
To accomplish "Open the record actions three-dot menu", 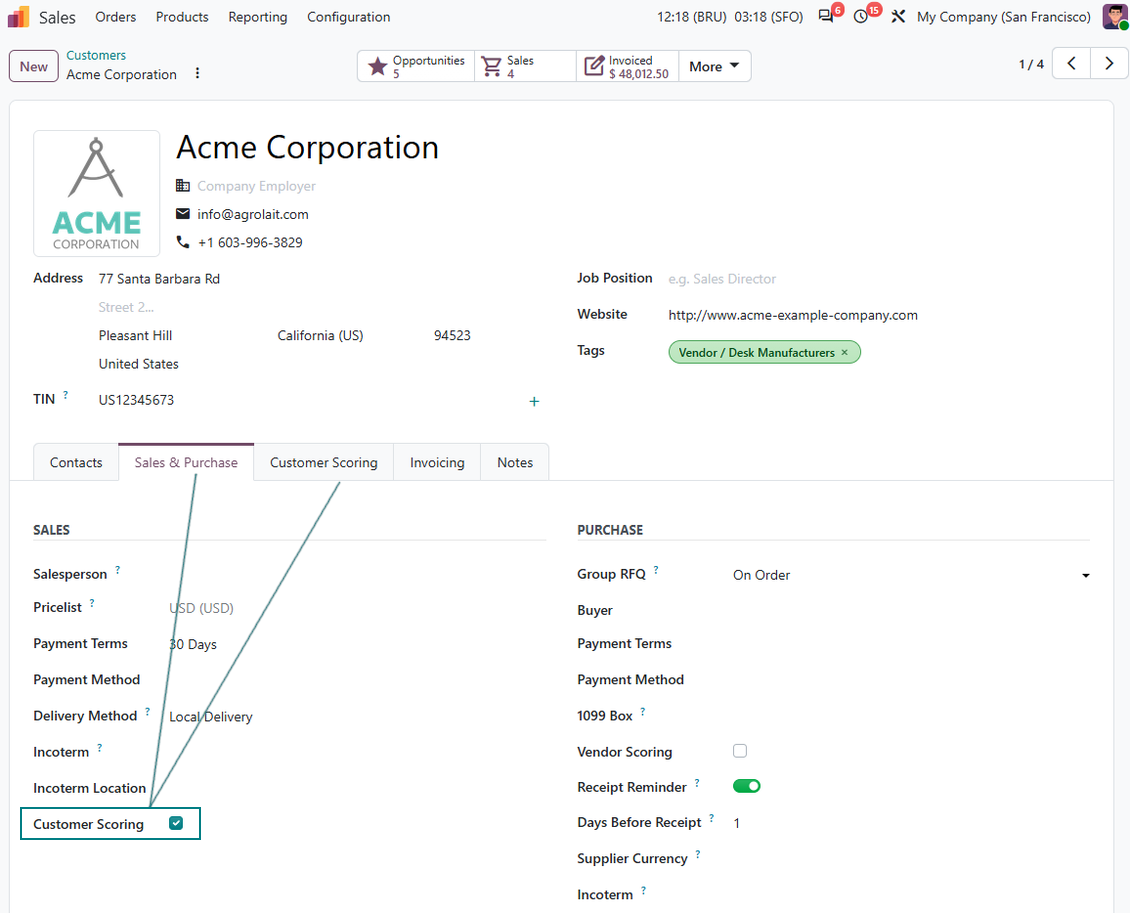I will [197, 74].
